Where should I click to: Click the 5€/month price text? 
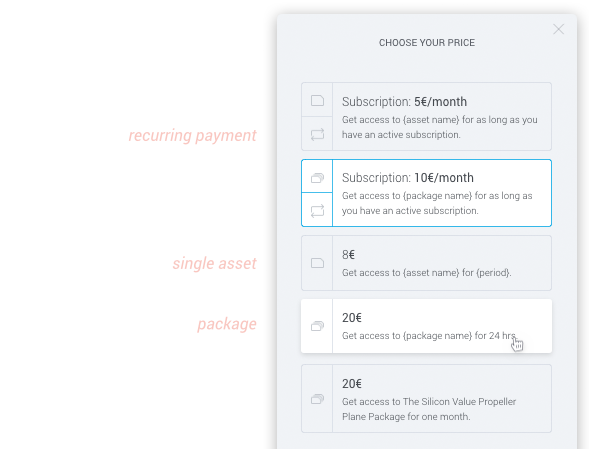(440, 102)
